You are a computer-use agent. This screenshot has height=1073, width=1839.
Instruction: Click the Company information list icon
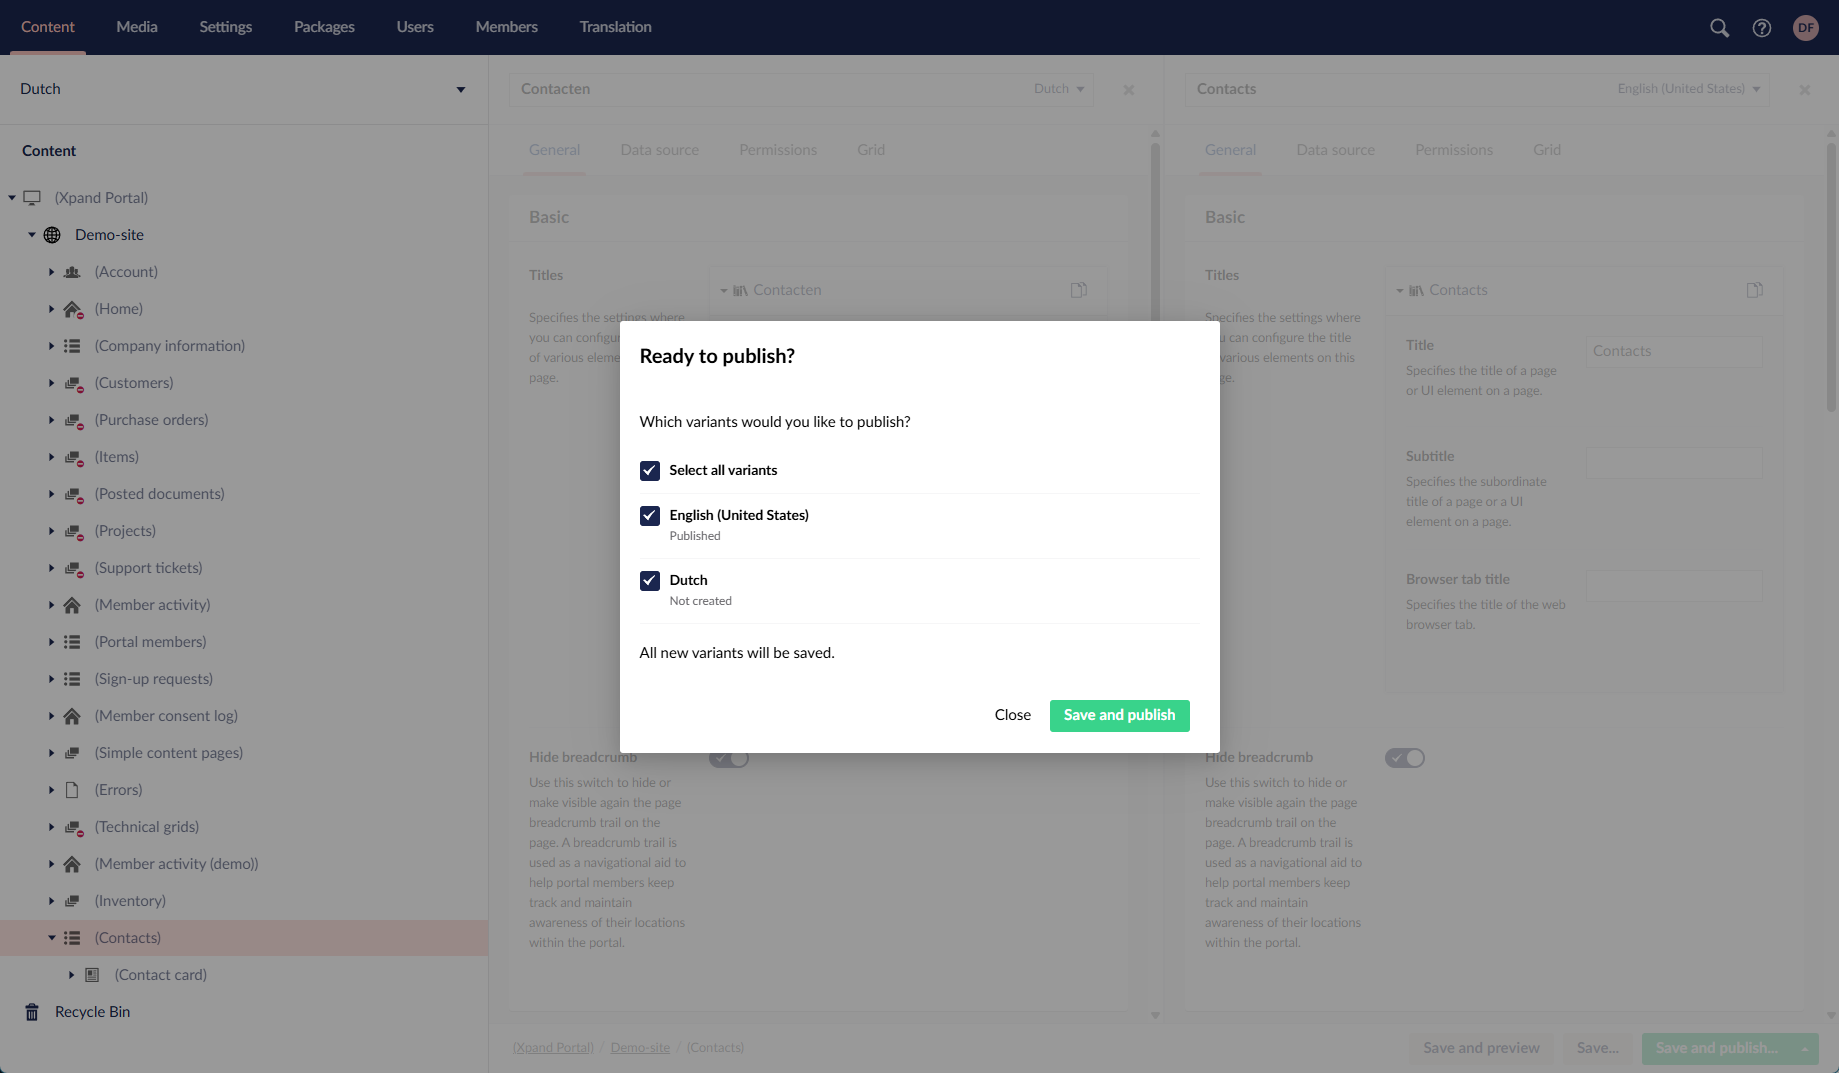(72, 346)
